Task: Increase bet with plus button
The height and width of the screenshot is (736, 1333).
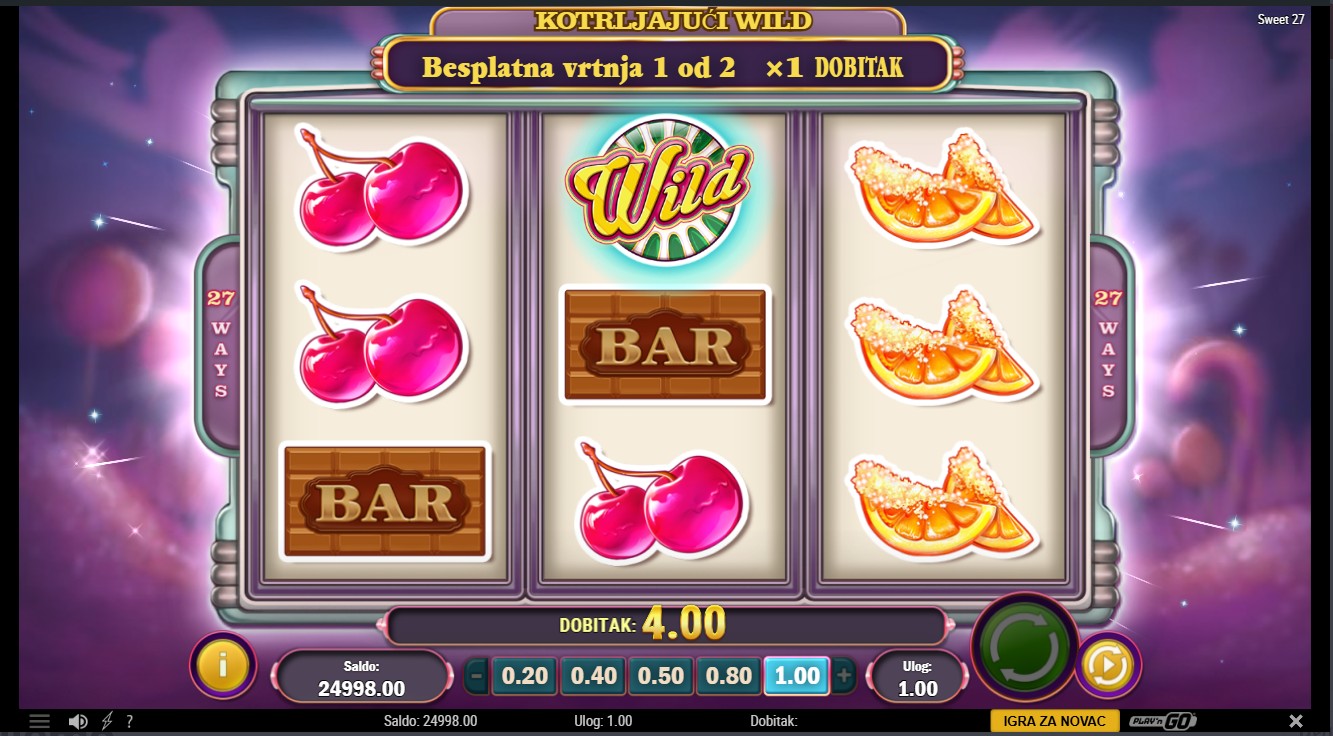Action: (845, 676)
